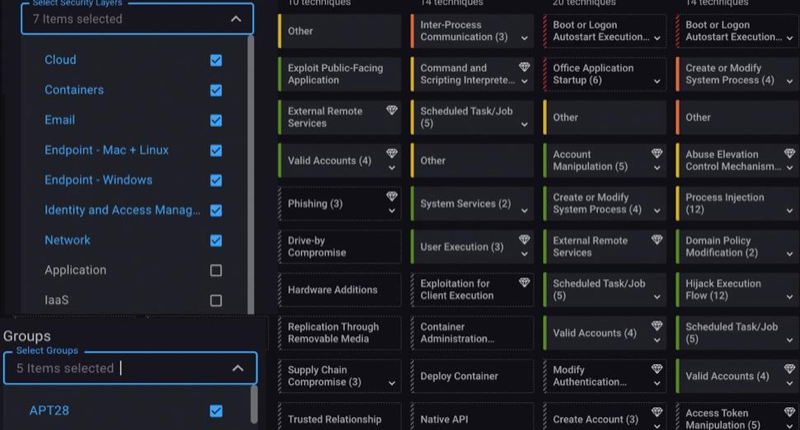Toggle Endpoint - Windows checkbox
This screenshot has width=800, height=430.
(x=216, y=181)
